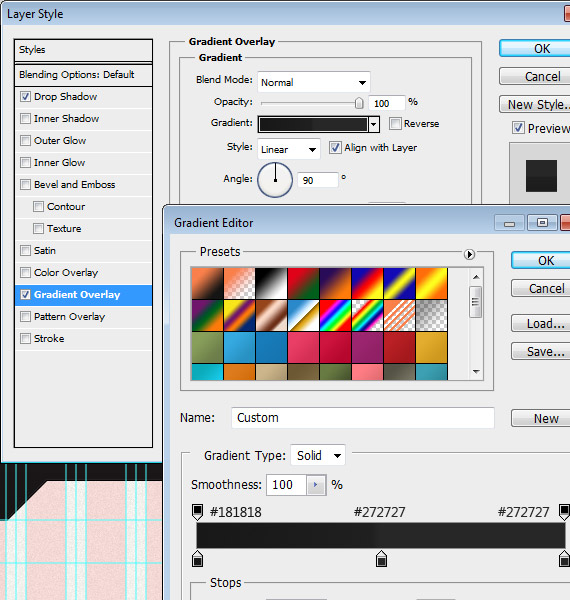Choose the Violet, Orange gradient preset
The image size is (570, 600).
click(x=335, y=284)
